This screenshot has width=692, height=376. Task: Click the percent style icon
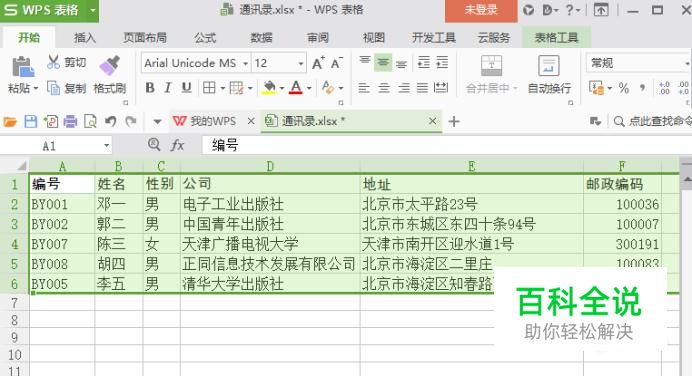[x=624, y=88]
